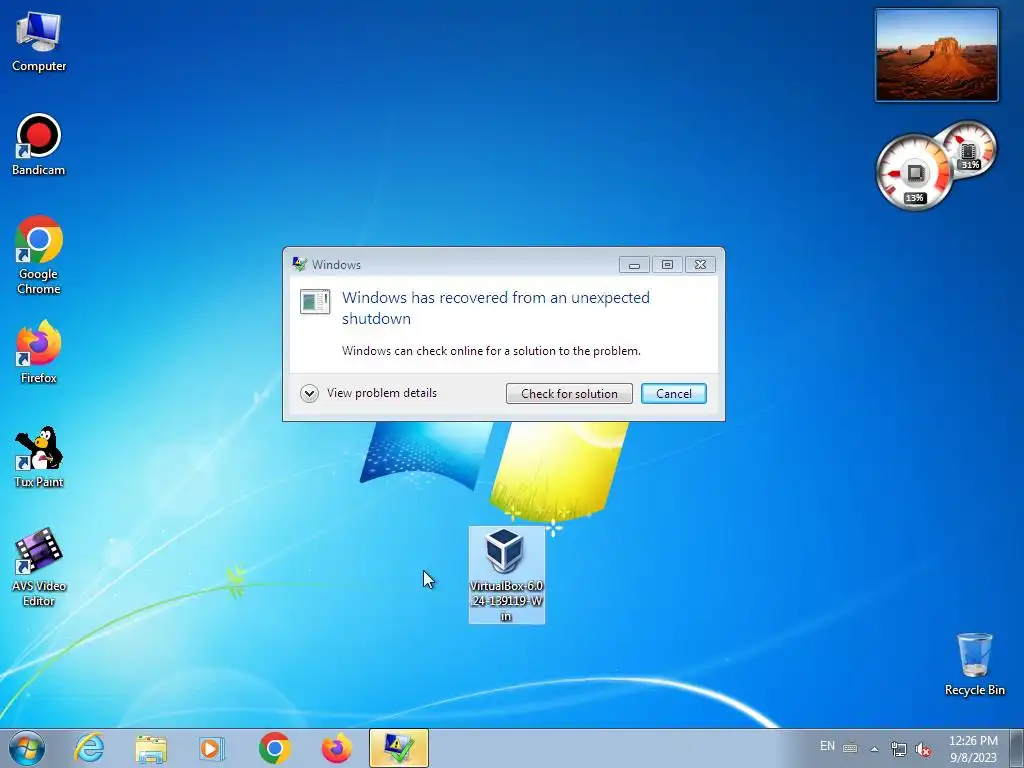Select the AVS Video Editor shortcut
The width and height of the screenshot is (1024, 768).
[39, 567]
